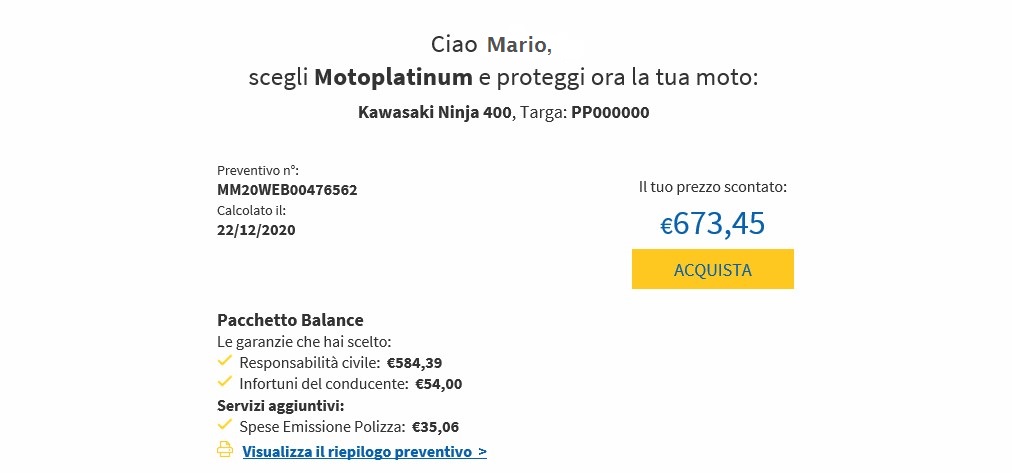Click the Infortuni del conducente price €54,00
The height and width of the screenshot is (473, 1012).
pos(438,384)
